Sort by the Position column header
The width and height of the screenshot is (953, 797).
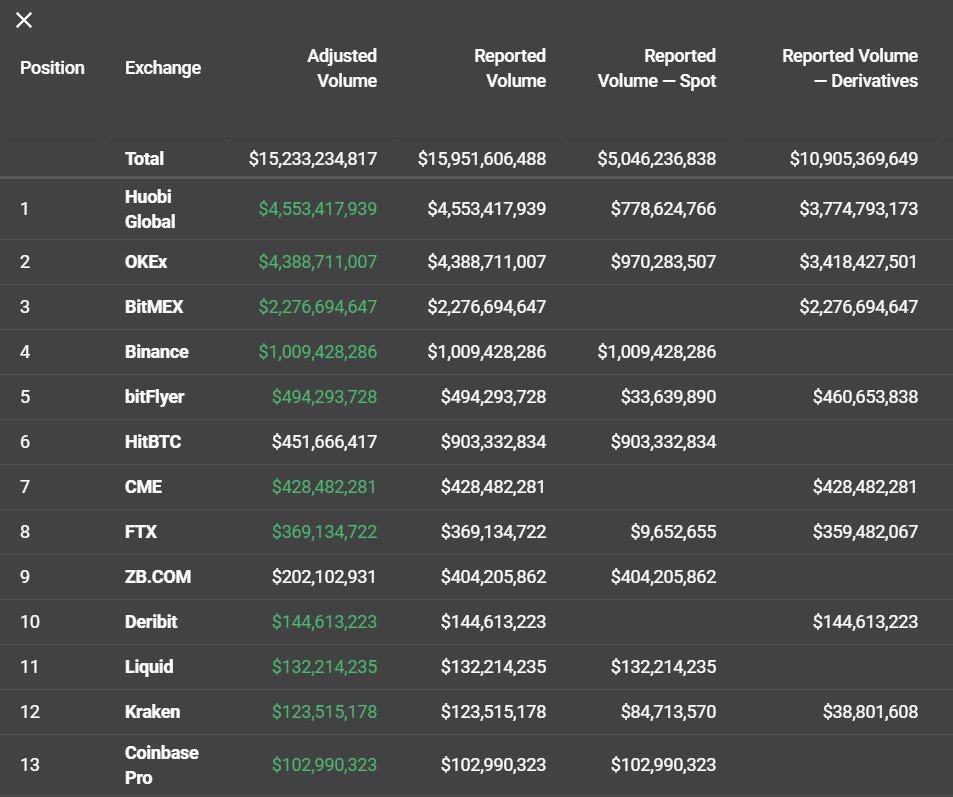pyautogui.click(x=52, y=67)
